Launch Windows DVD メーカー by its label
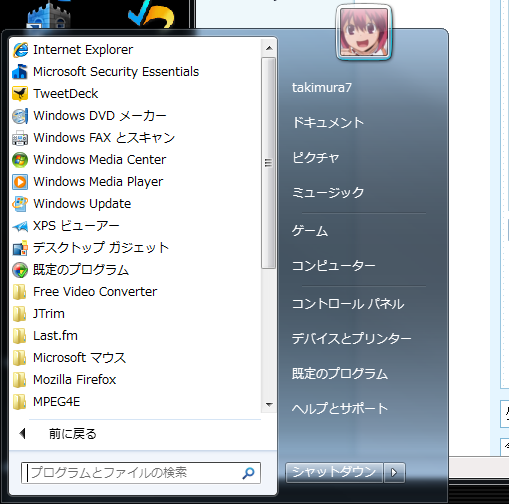 tap(100, 116)
